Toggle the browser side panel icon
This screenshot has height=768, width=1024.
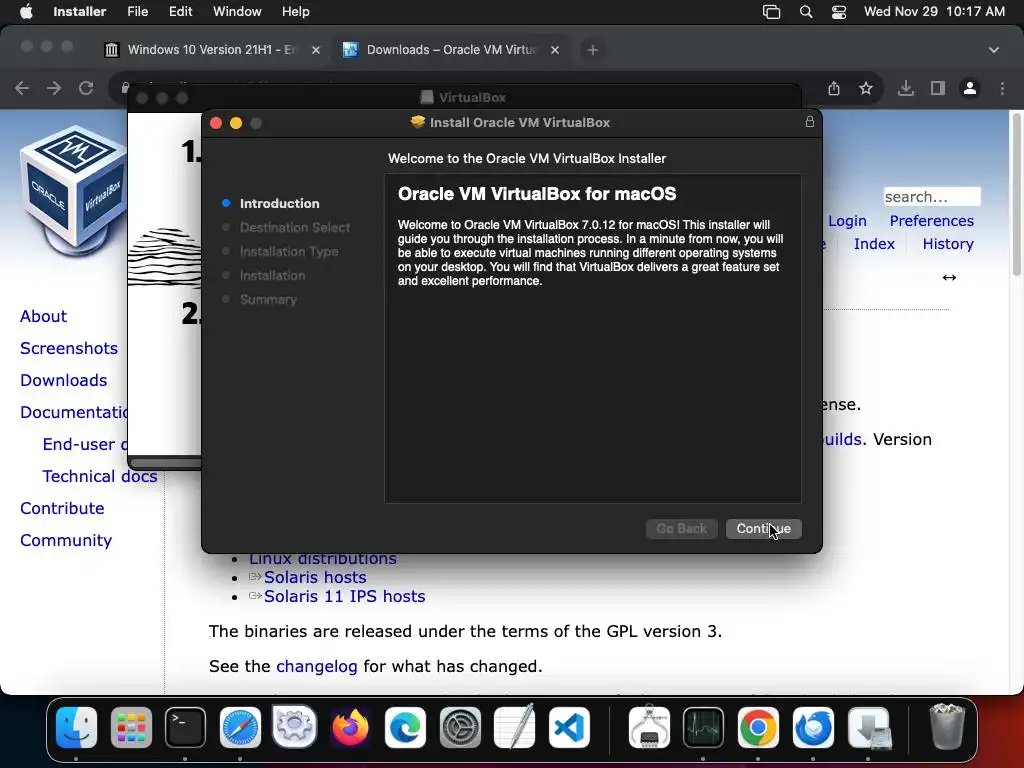[x=938, y=88]
